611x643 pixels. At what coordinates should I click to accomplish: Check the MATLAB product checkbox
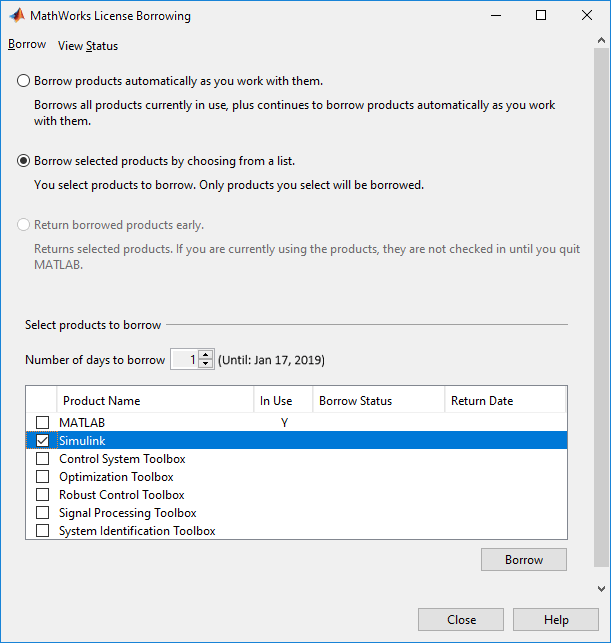(x=42, y=423)
